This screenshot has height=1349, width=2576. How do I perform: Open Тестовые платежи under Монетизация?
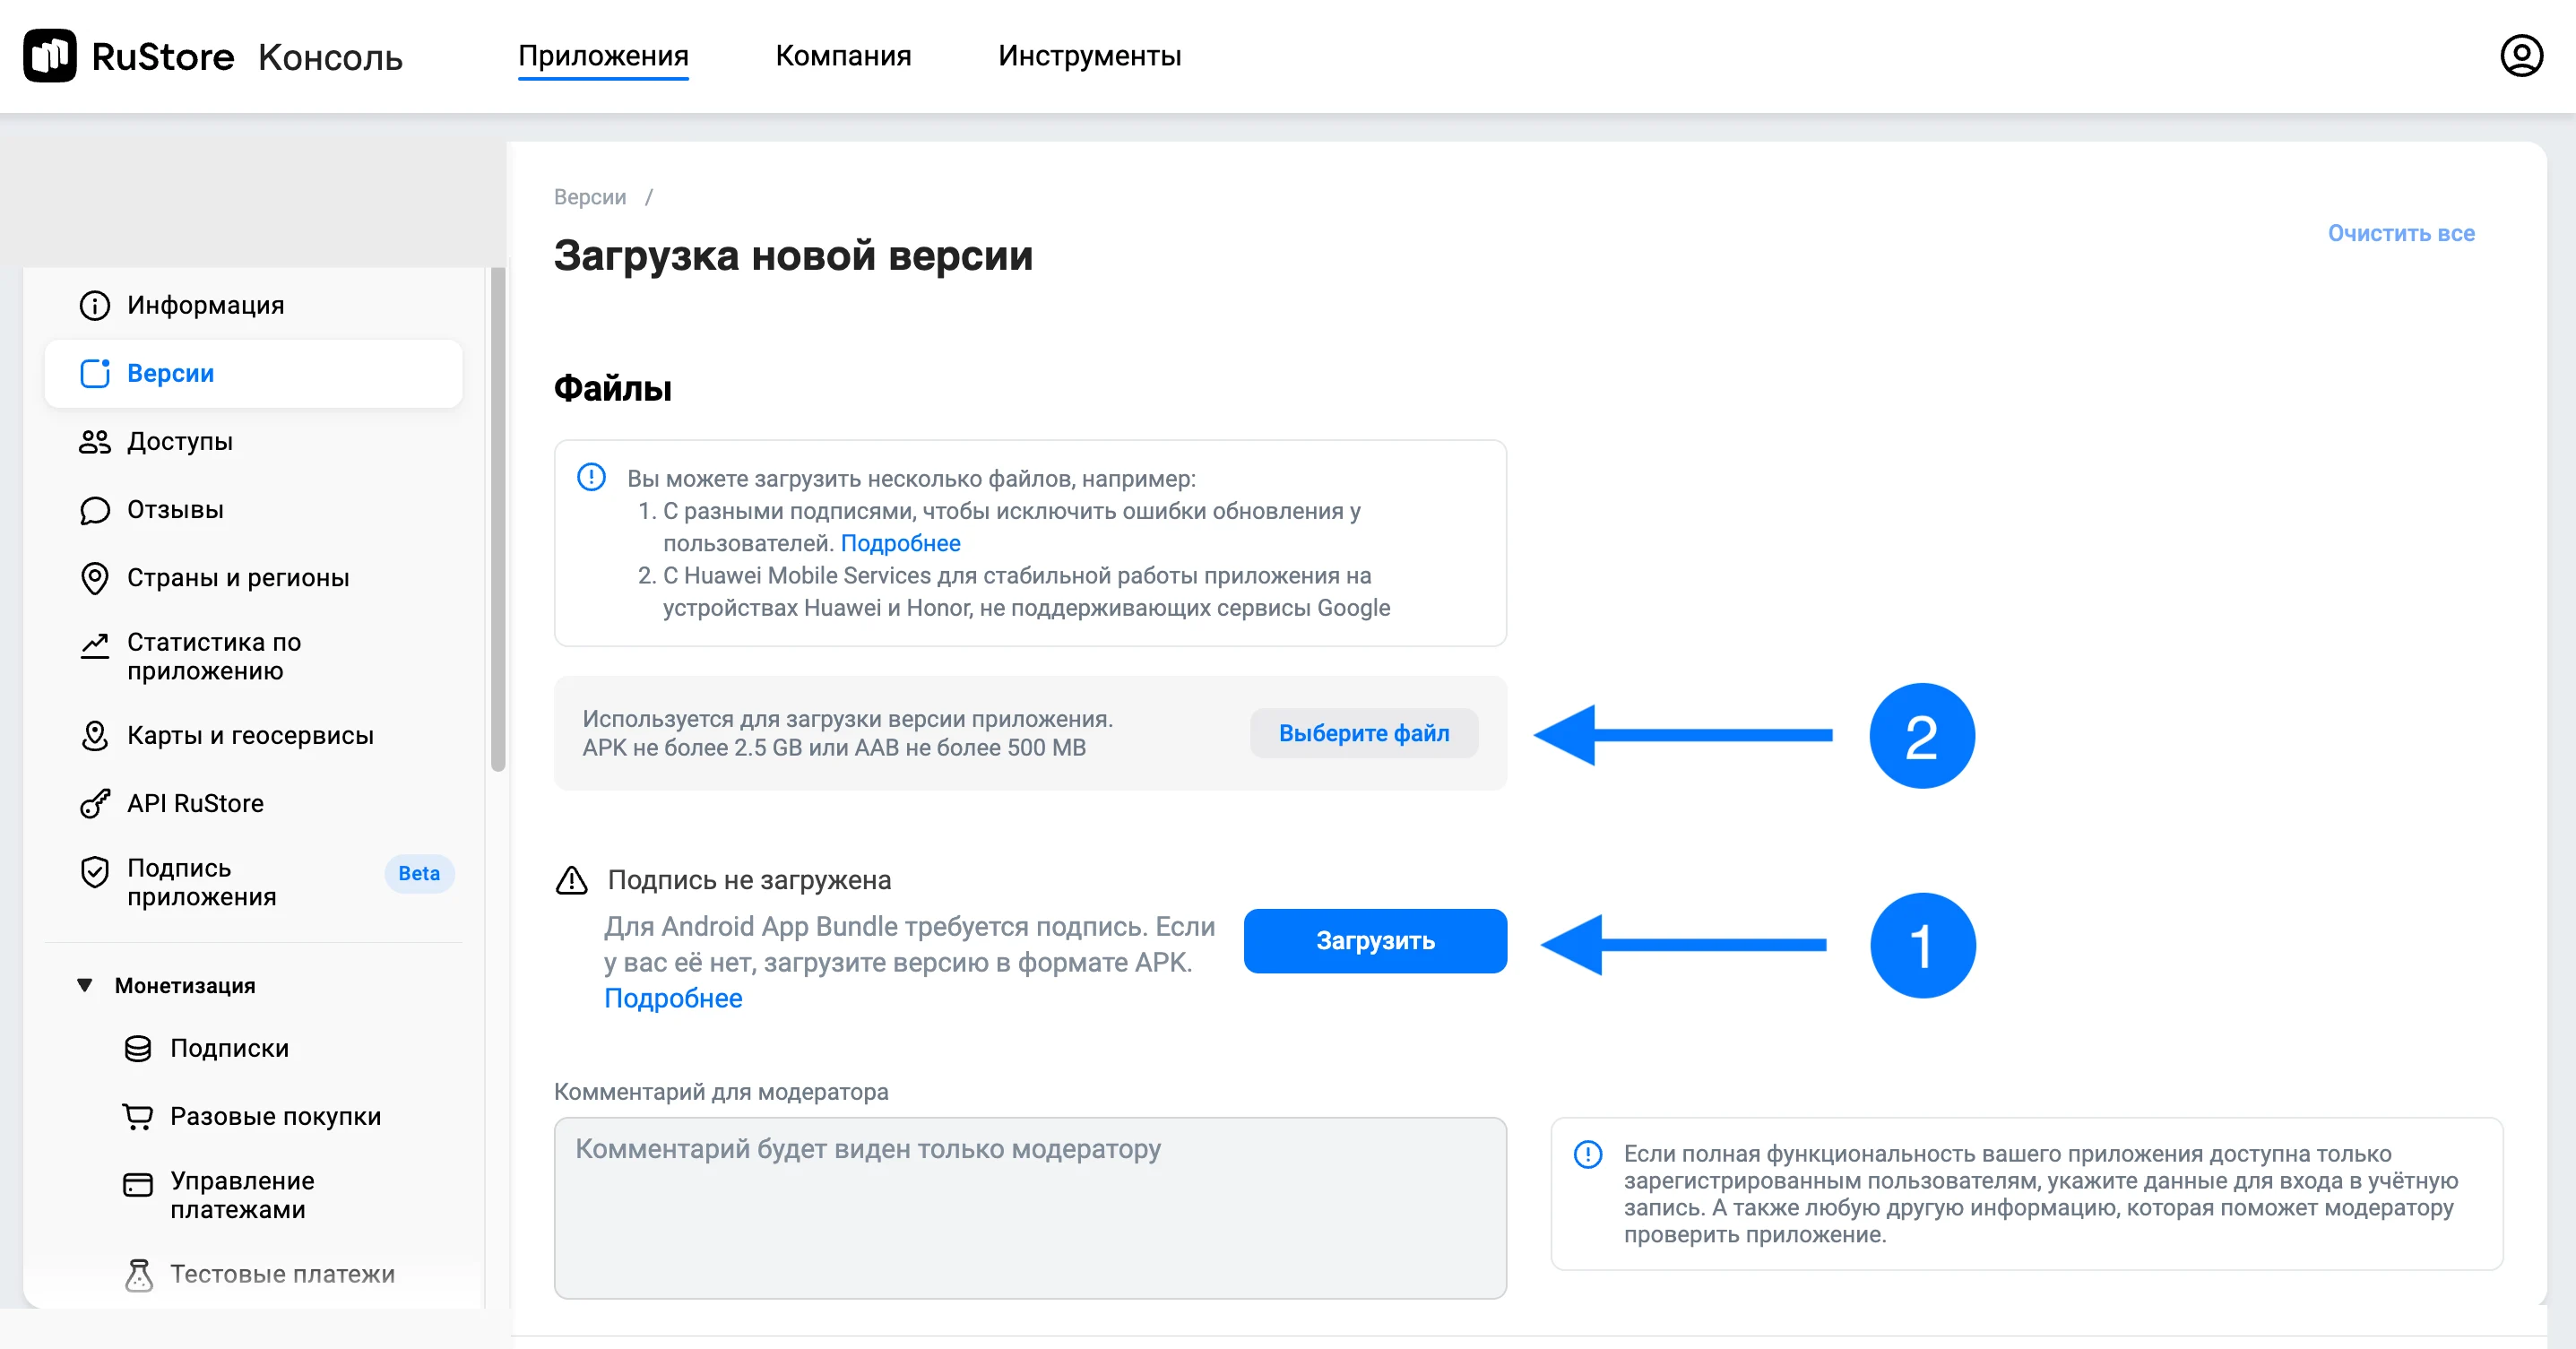click(253, 1274)
